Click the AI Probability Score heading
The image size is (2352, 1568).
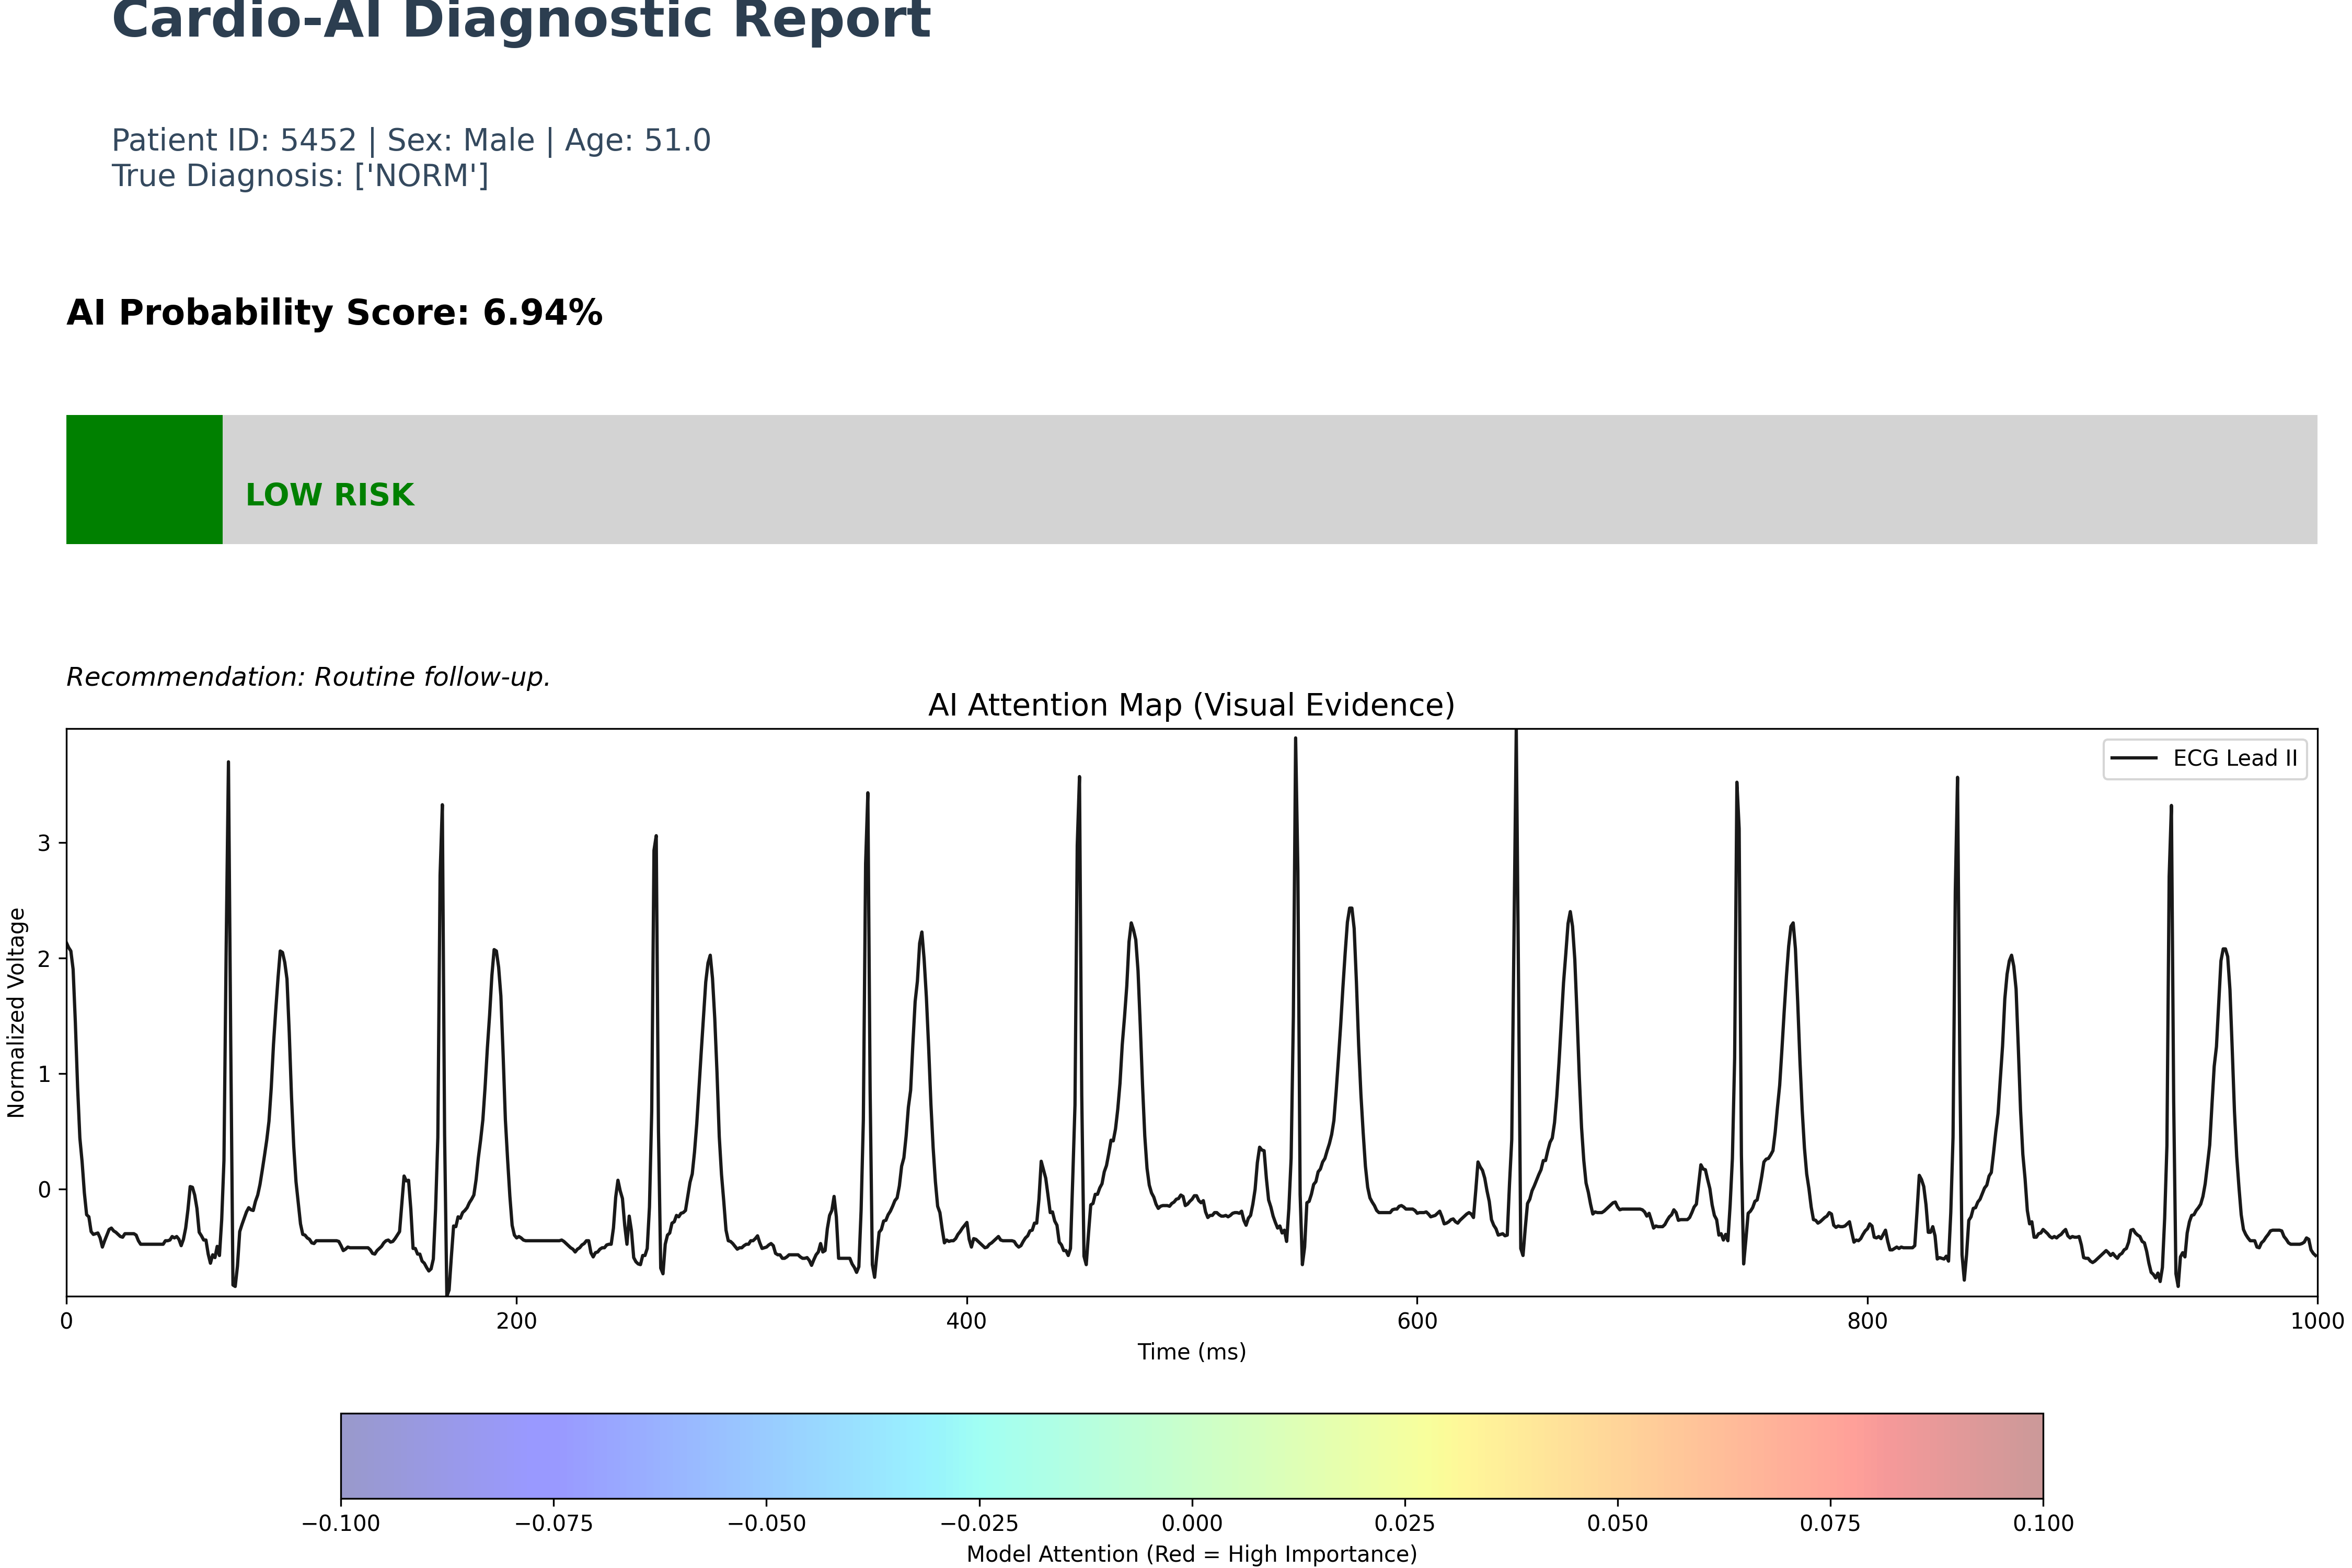point(334,313)
